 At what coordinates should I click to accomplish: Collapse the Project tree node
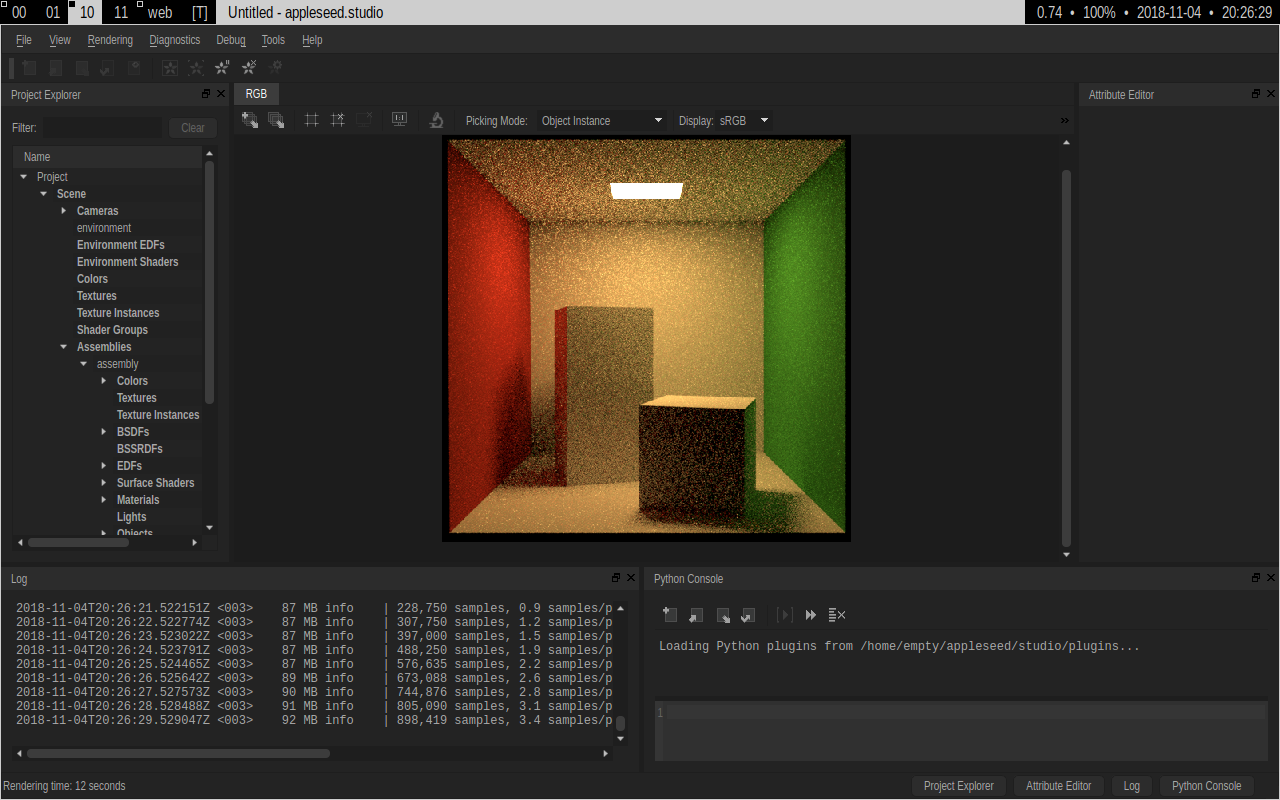tap(24, 177)
